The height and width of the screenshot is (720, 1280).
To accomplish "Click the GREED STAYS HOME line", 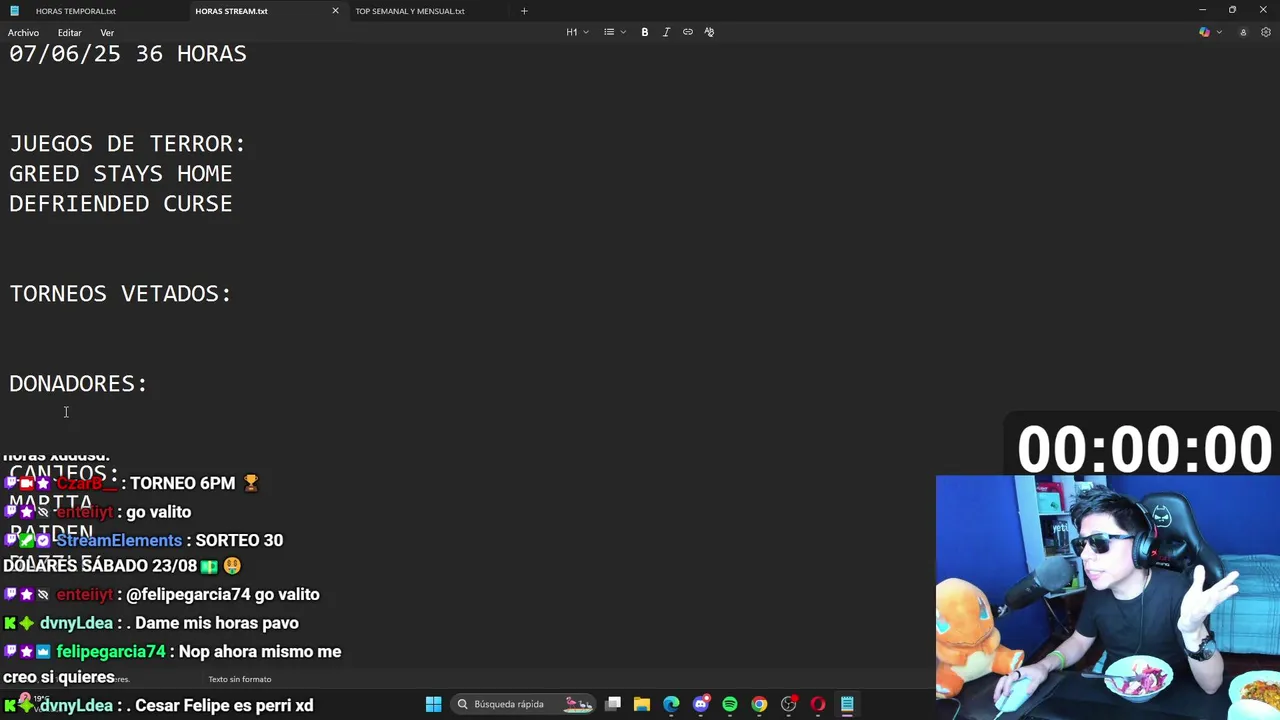I will pyautogui.click(x=121, y=174).
